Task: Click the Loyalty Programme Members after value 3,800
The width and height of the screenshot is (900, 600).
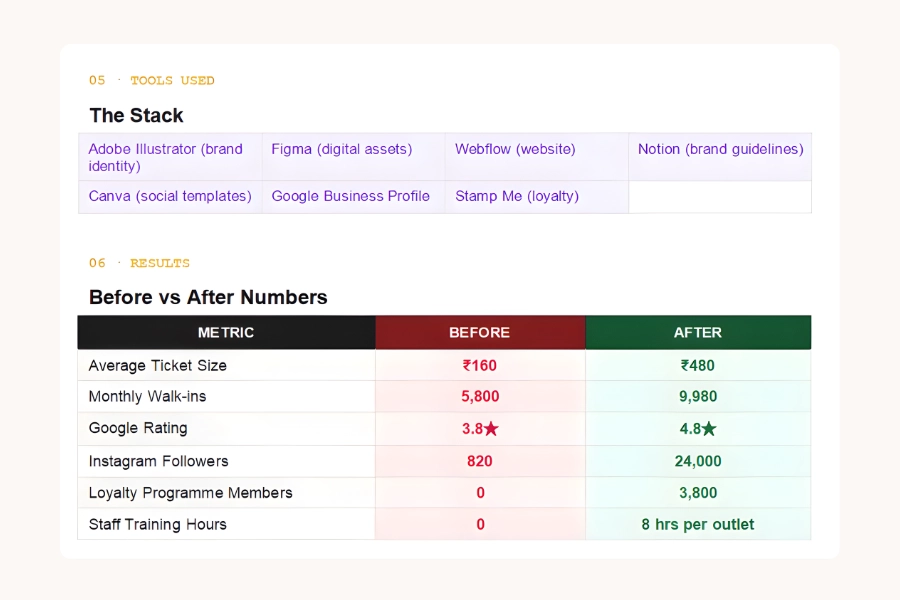Action: click(x=697, y=492)
